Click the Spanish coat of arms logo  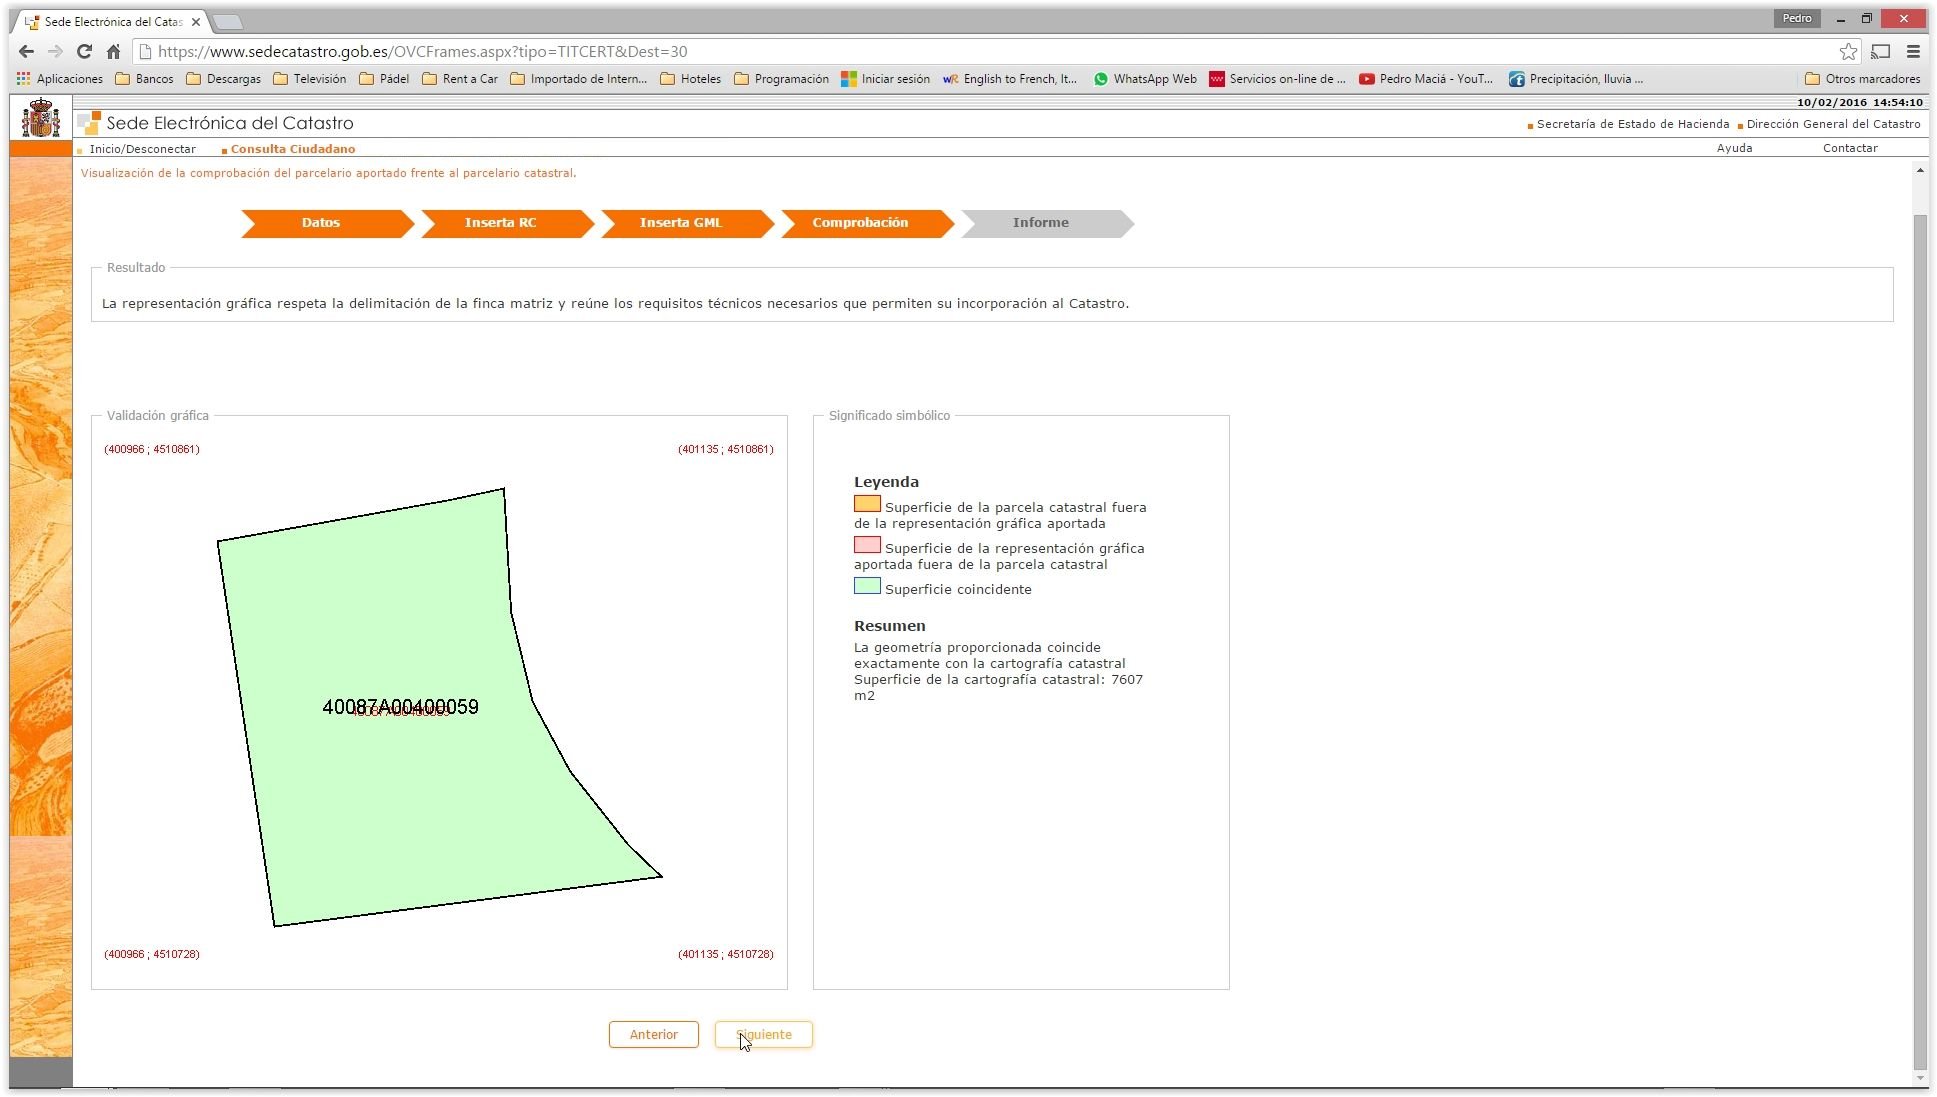pos(41,118)
